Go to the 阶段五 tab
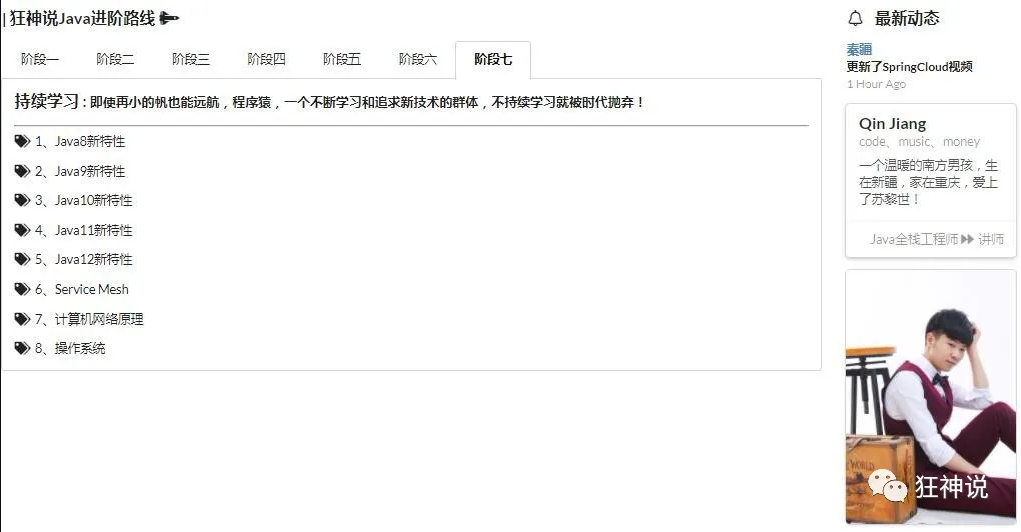This screenshot has height=532, width=1021. (x=342, y=59)
